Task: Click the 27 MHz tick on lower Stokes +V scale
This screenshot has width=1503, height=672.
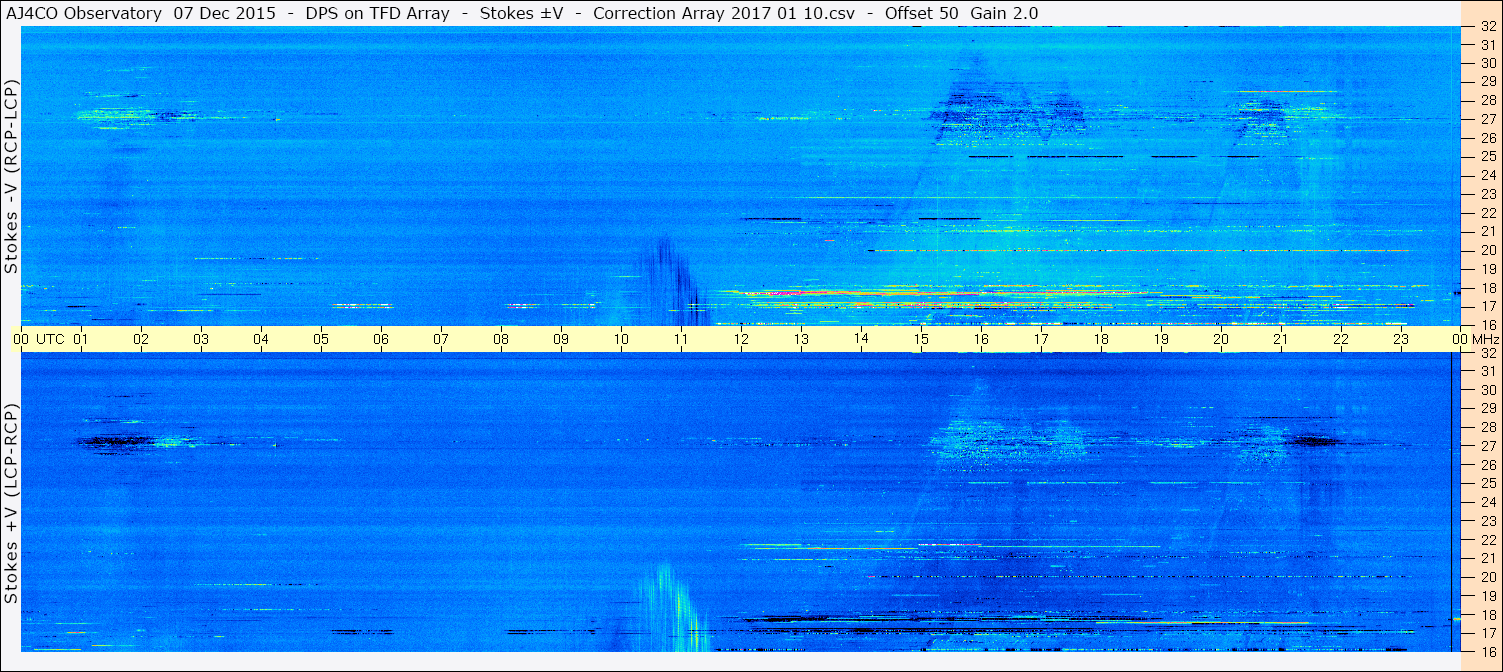Action: 1487,446
